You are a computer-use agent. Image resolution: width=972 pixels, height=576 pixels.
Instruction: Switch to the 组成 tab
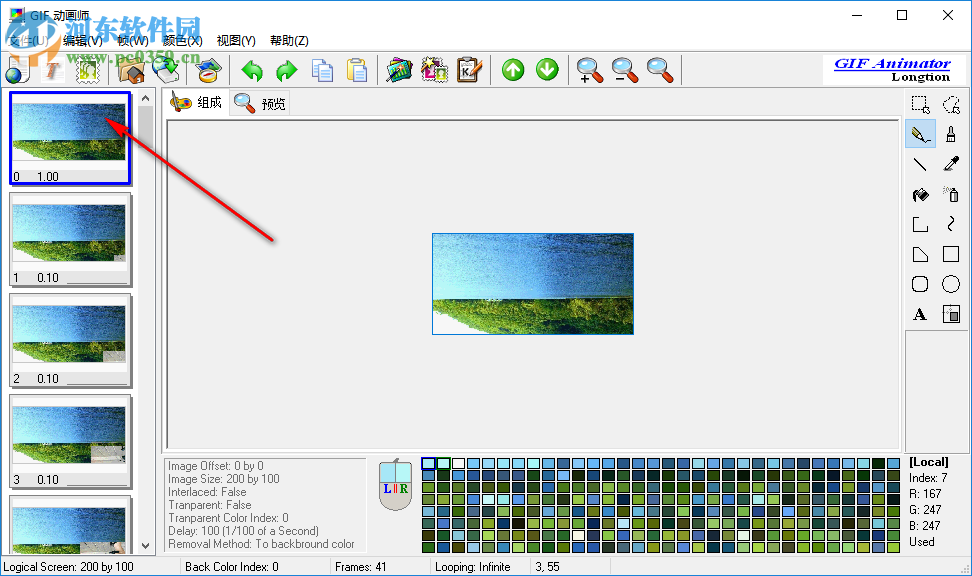[196, 103]
